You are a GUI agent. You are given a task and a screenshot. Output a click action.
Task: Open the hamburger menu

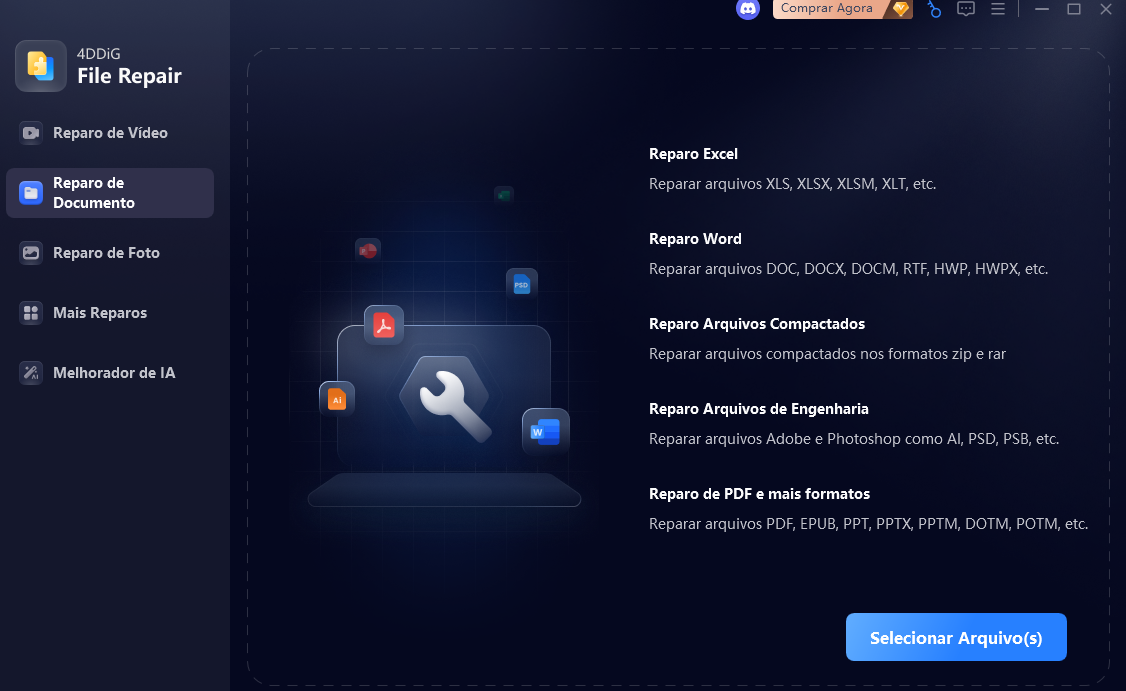[x=998, y=9]
